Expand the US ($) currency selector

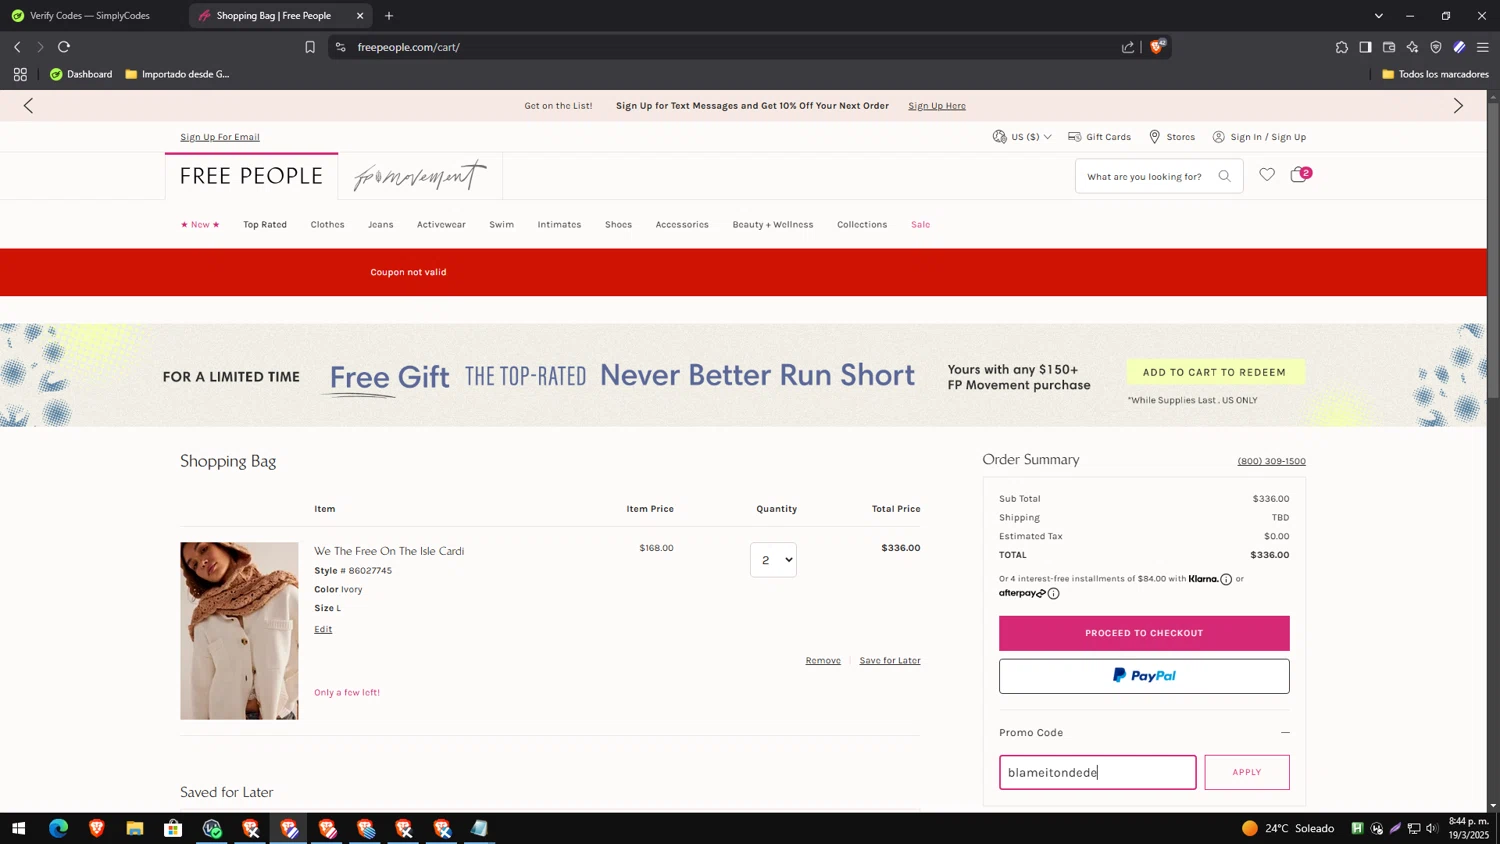coord(1022,137)
